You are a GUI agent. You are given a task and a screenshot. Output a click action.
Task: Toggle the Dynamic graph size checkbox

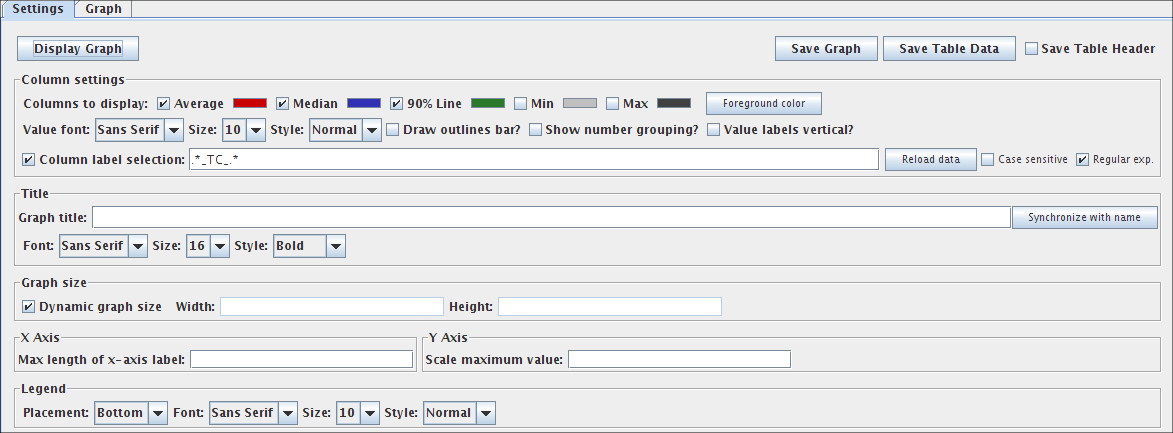click(28, 306)
